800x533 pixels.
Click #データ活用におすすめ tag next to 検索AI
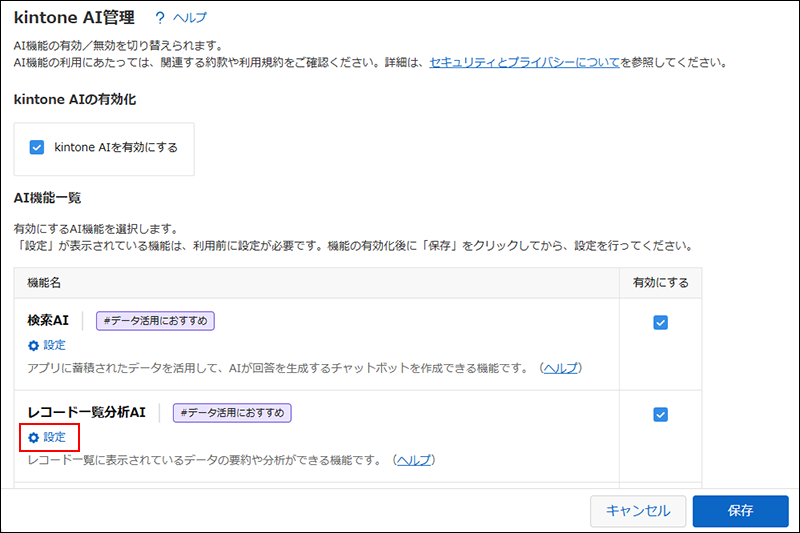click(x=155, y=321)
